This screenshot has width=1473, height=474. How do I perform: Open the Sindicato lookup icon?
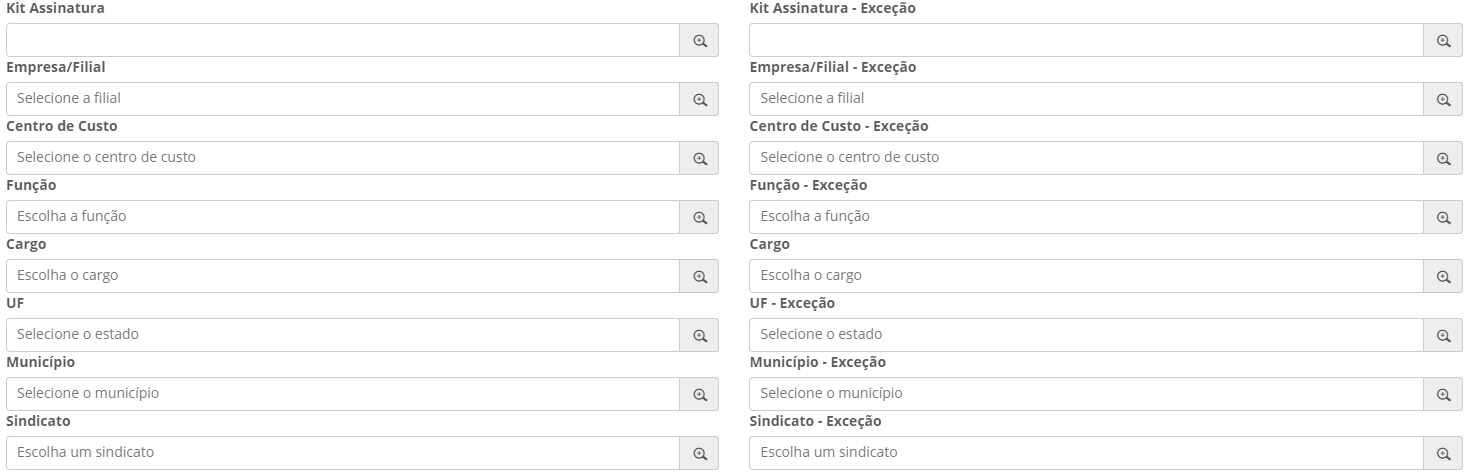[700, 454]
